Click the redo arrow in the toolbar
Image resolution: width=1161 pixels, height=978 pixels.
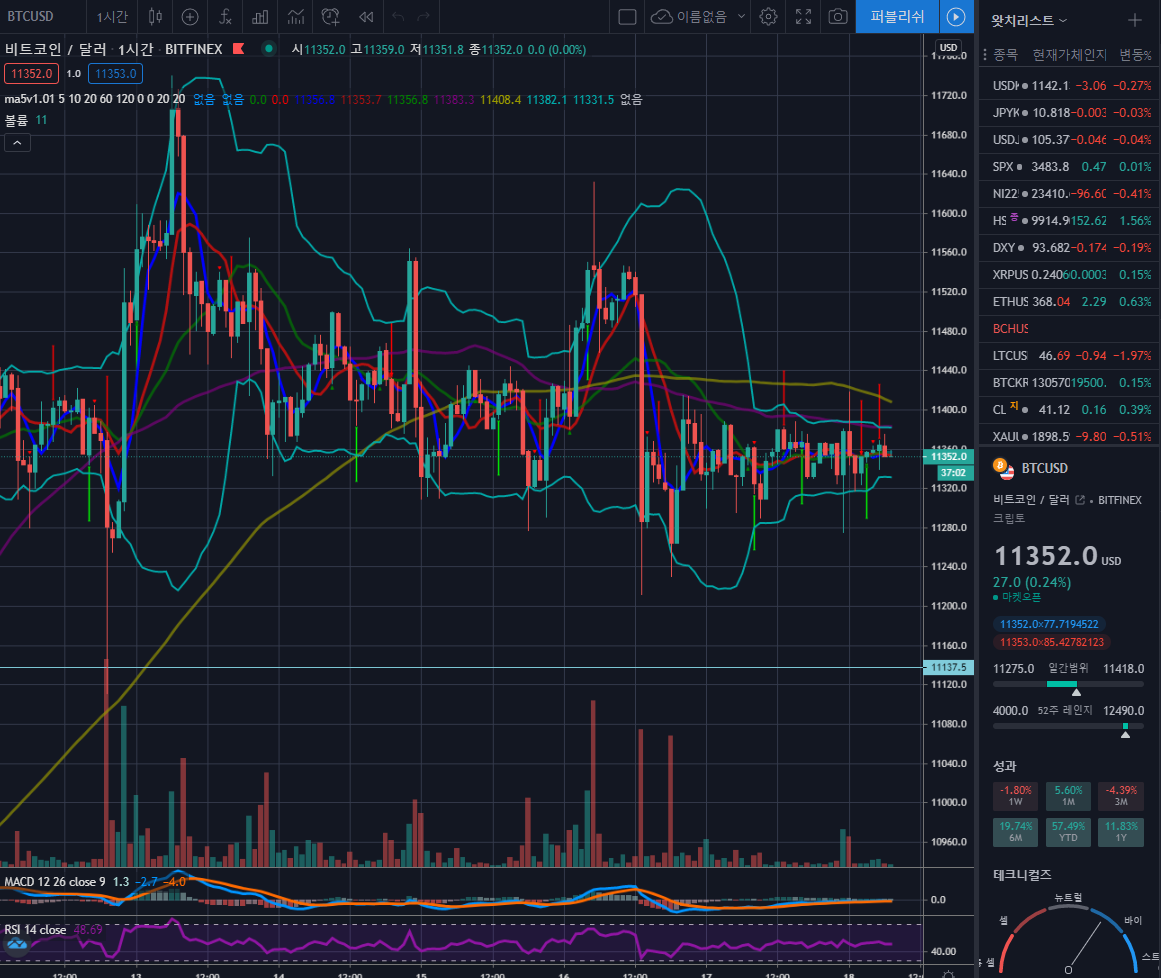click(x=424, y=16)
